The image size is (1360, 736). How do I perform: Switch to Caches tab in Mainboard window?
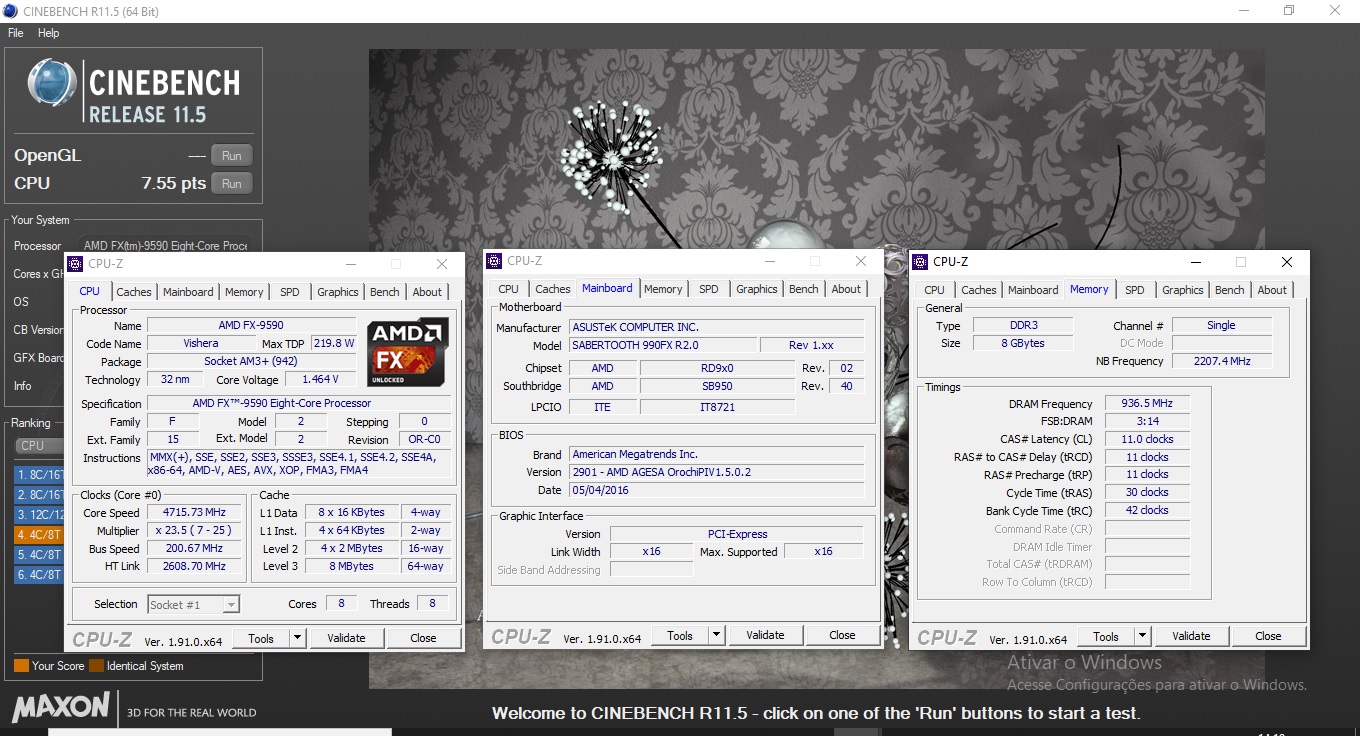(553, 289)
